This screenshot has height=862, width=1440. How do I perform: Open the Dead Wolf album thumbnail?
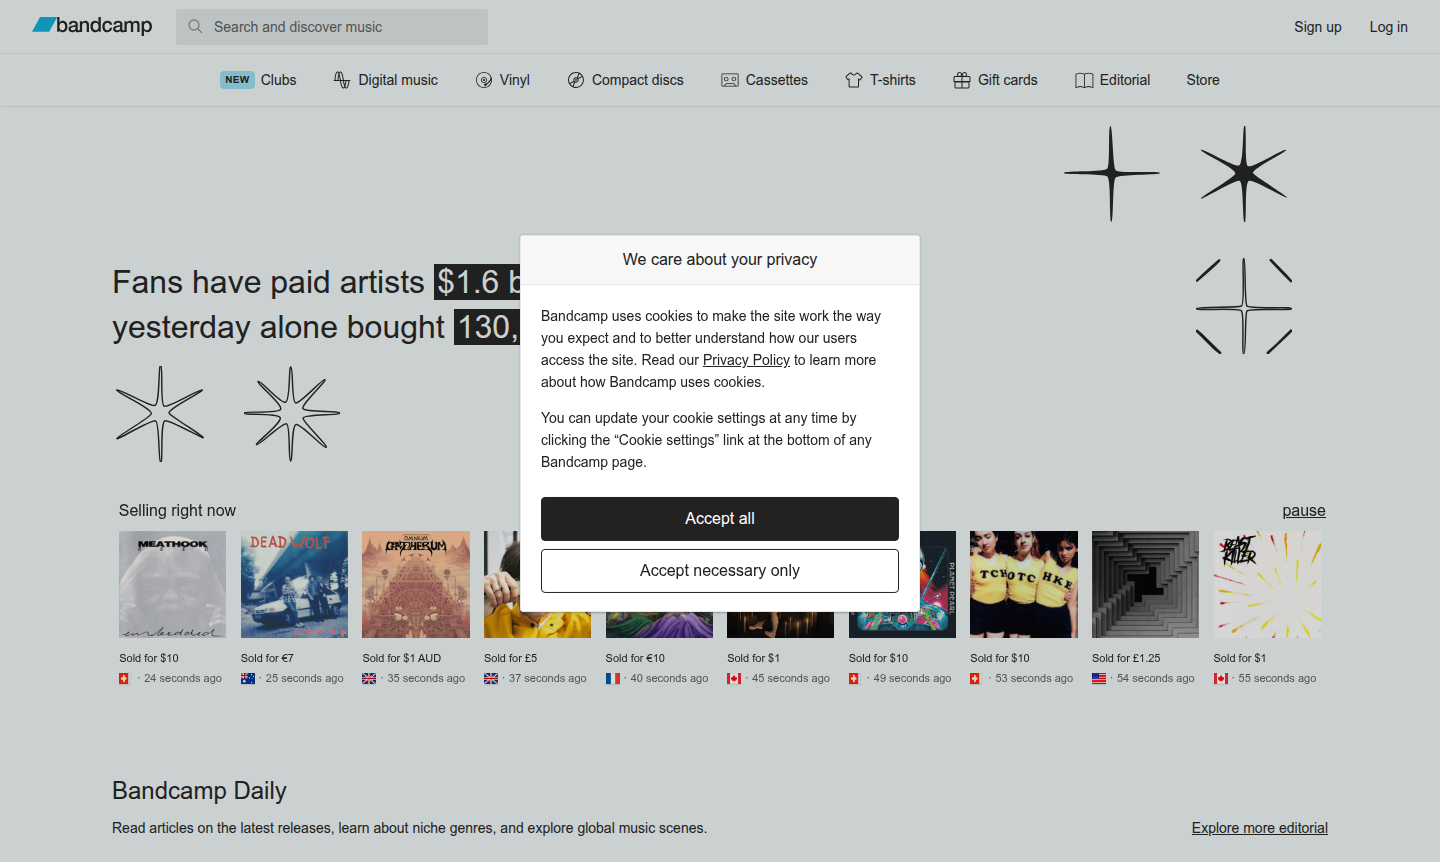click(294, 584)
